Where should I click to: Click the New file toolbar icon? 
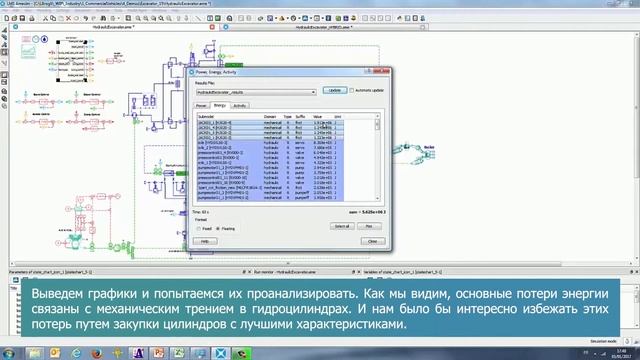coord(7,18)
